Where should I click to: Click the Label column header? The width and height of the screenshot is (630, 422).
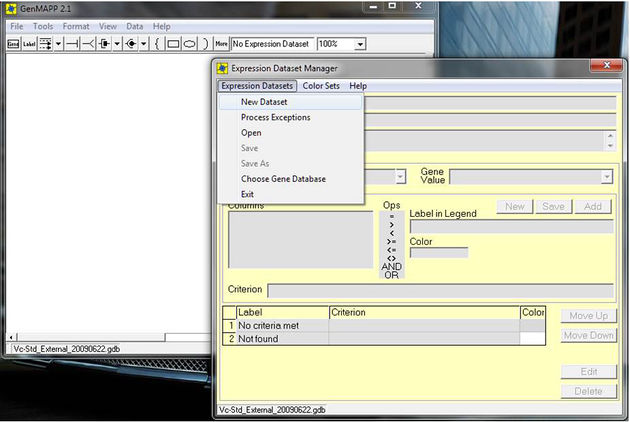[x=282, y=313]
